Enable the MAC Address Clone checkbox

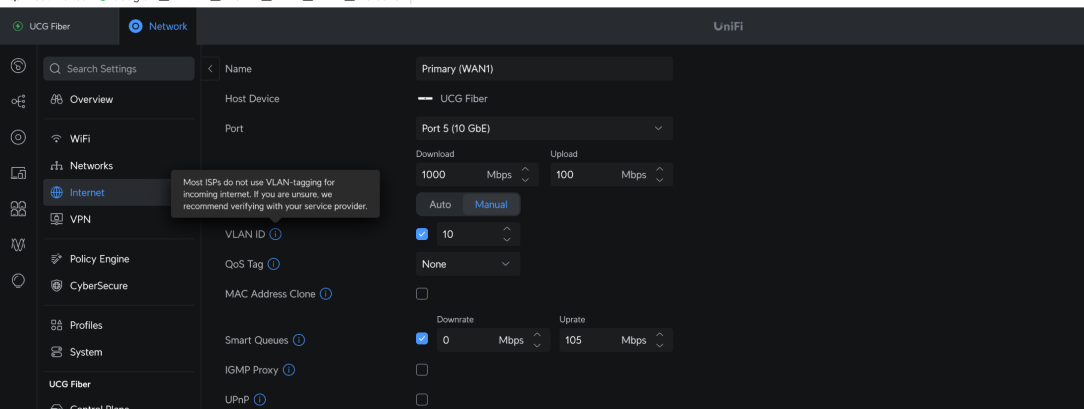(x=422, y=294)
